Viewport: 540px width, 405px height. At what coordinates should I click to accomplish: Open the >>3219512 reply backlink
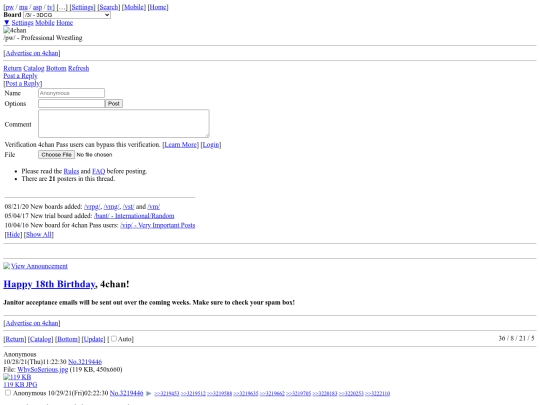coord(193,393)
